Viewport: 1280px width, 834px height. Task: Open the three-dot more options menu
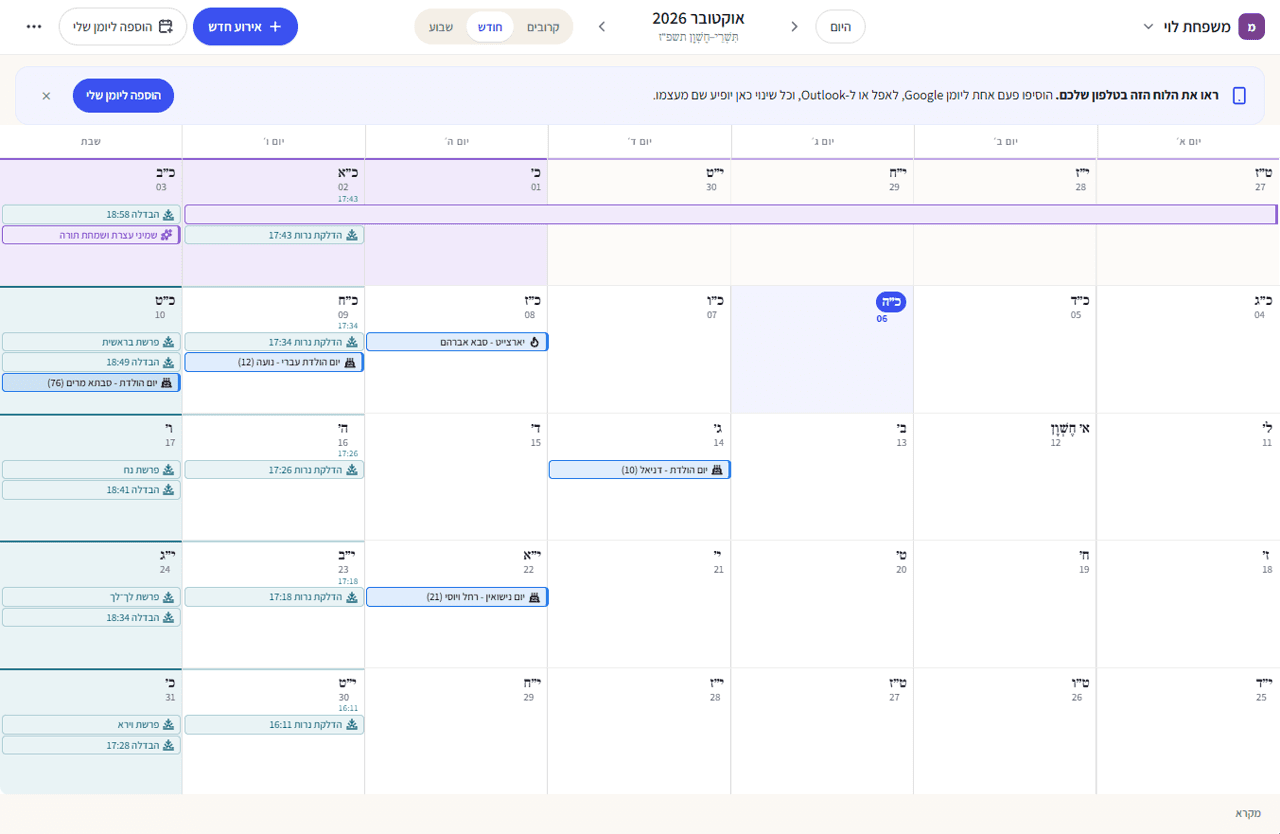point(34,26)
